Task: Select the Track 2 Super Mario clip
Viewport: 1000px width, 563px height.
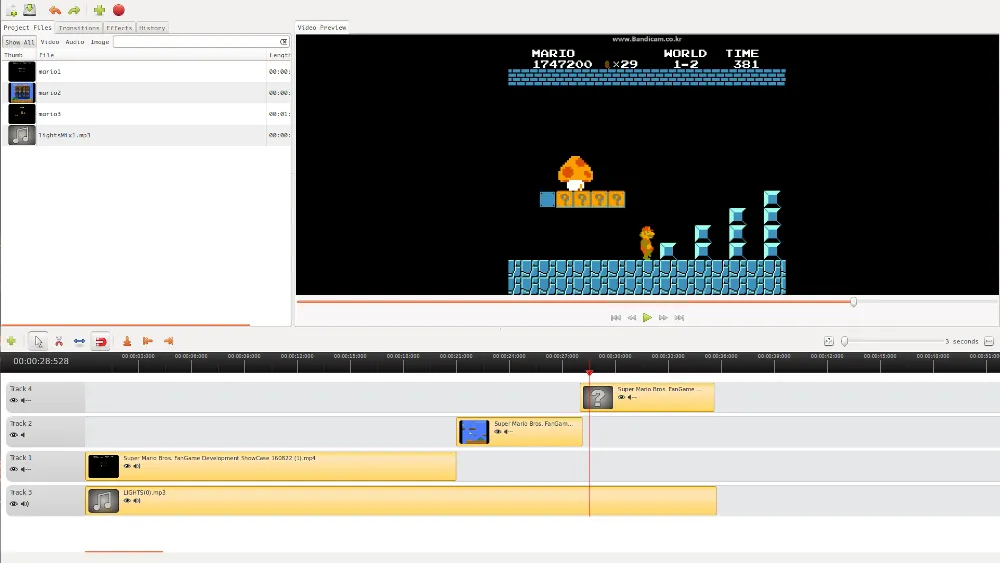Action: pyautogui.click(x=520, y=432)
